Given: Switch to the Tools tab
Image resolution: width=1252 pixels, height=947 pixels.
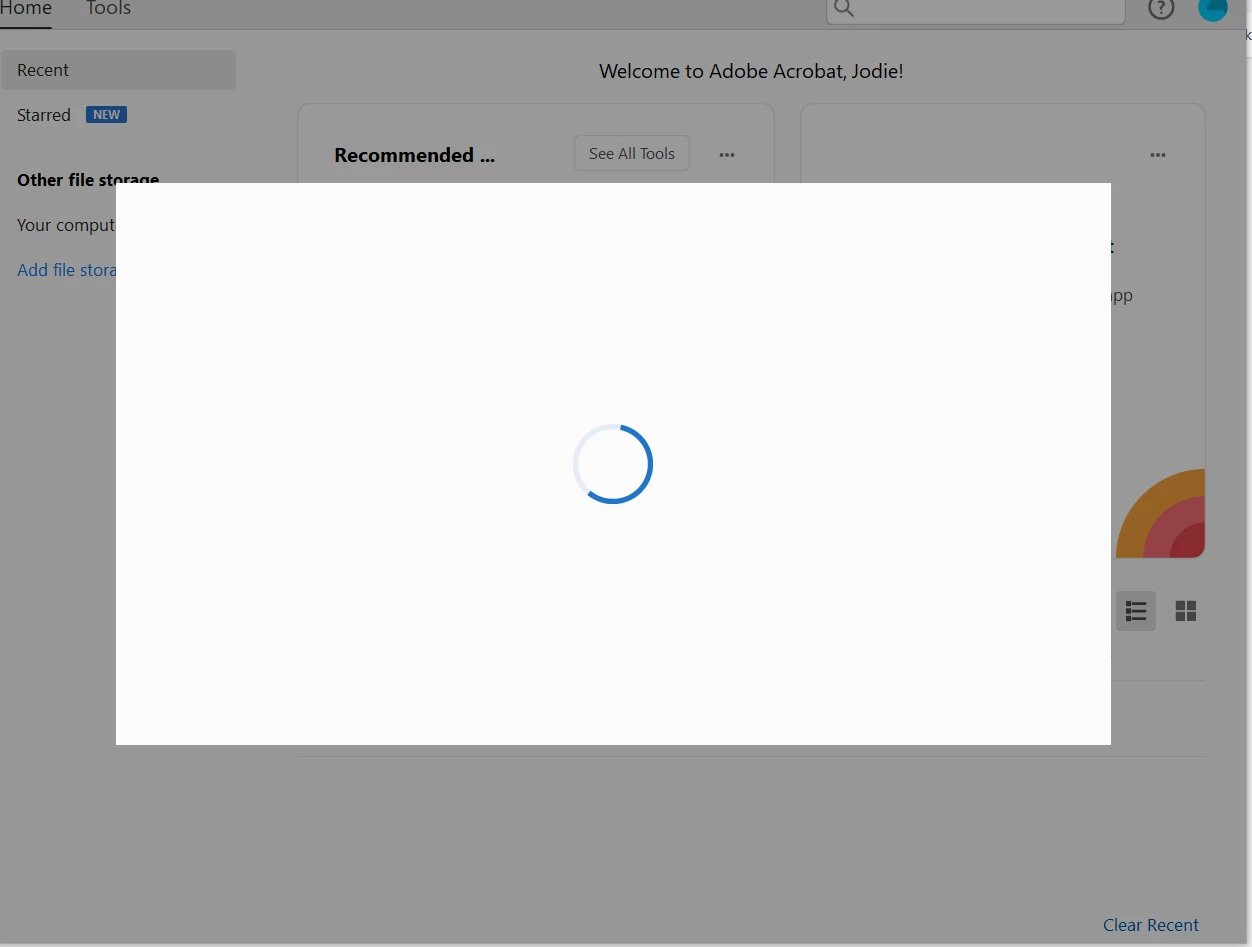Looking at the screenshot, I should point(108,9).
